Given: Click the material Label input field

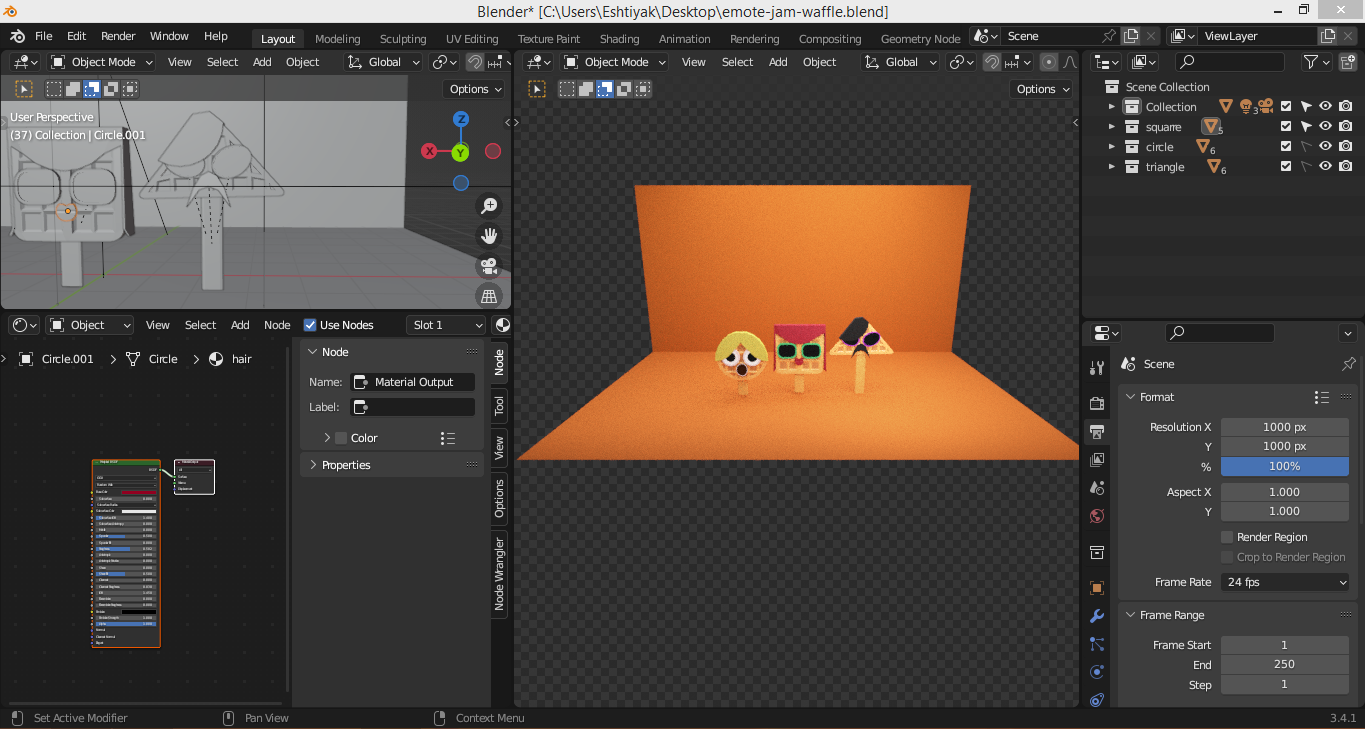Looking at the screenshot, I should [x=412, y=406].
